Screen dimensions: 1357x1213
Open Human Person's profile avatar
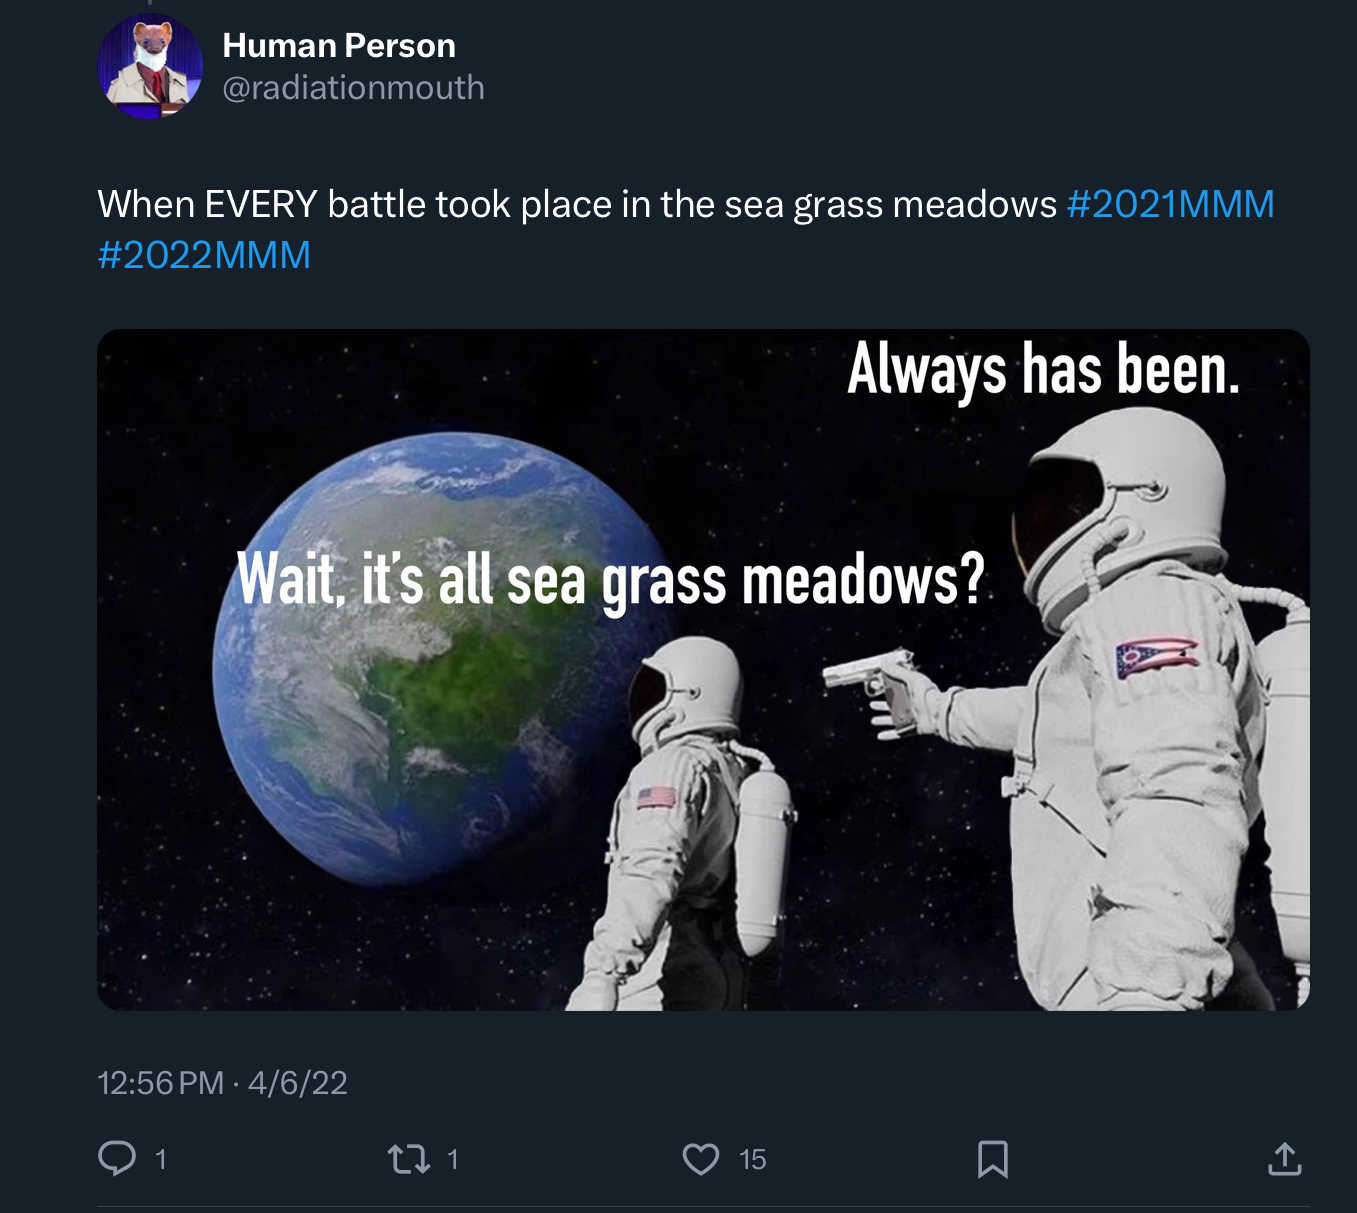(150, 67)
